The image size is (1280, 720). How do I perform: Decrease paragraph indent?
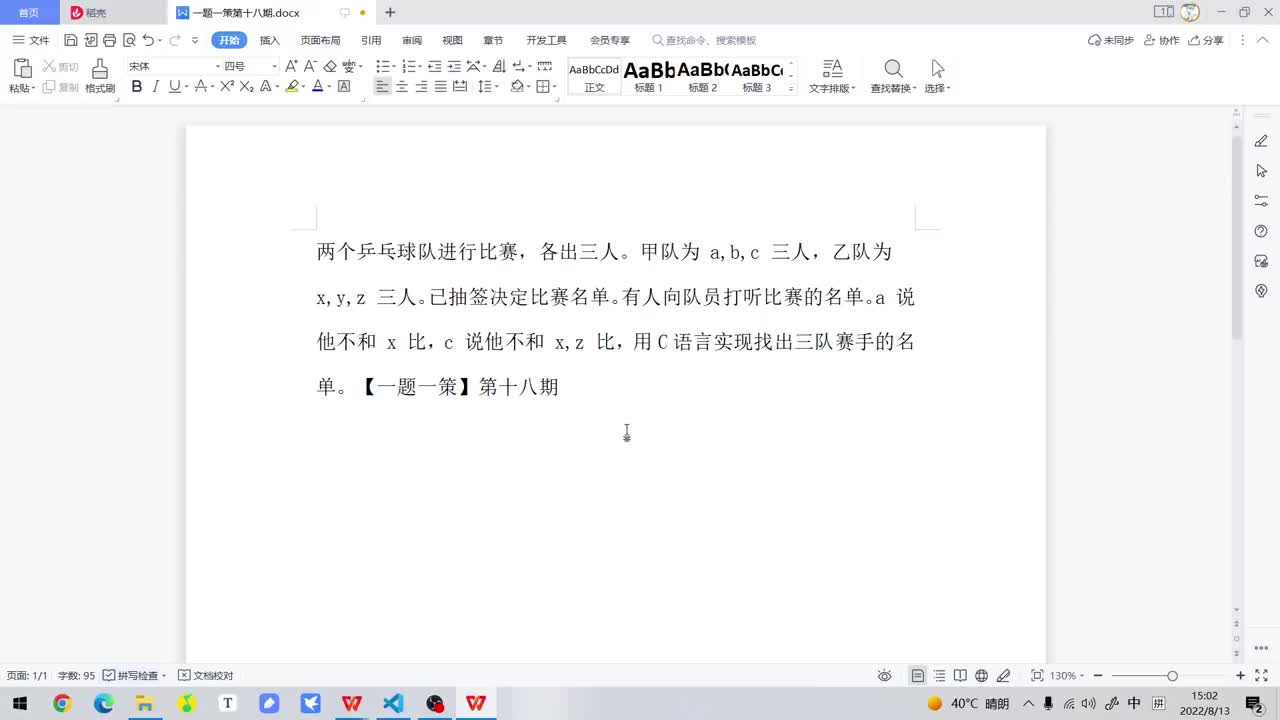pos(435,66)
